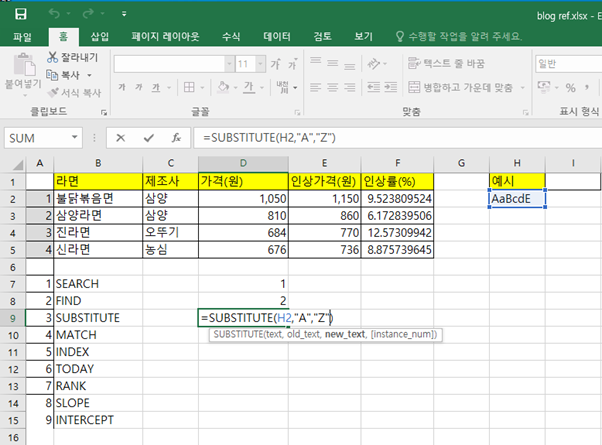
Task: Click the bottom align icon
Action: pyautogui.click(x=349, y=66)
